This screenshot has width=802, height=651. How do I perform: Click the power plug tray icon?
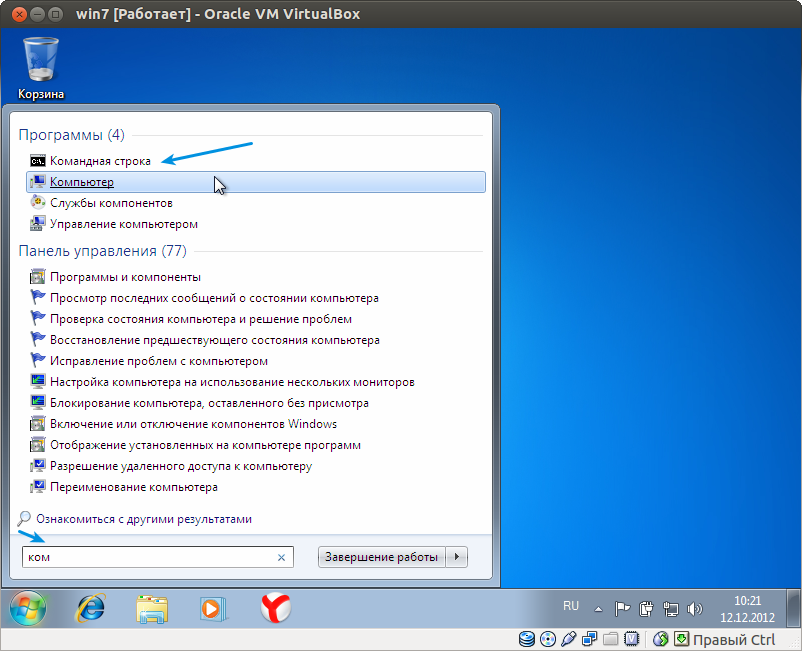coord(646,609)
